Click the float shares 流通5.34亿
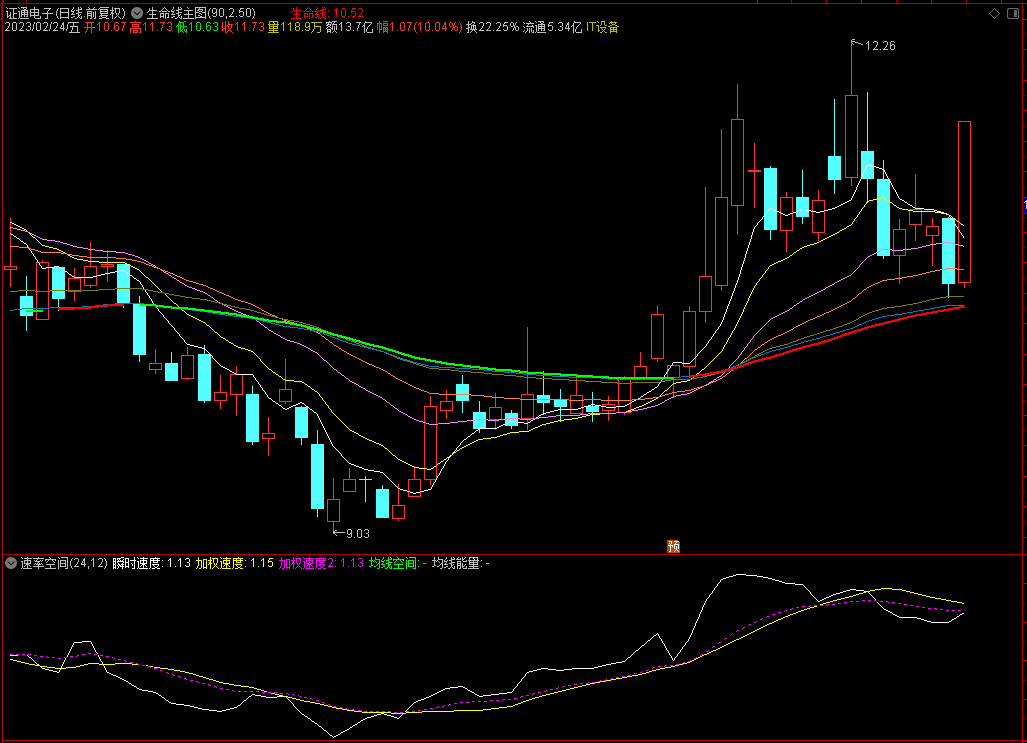1027x743 pixels. pyautogui.click(x=552, y=28)
